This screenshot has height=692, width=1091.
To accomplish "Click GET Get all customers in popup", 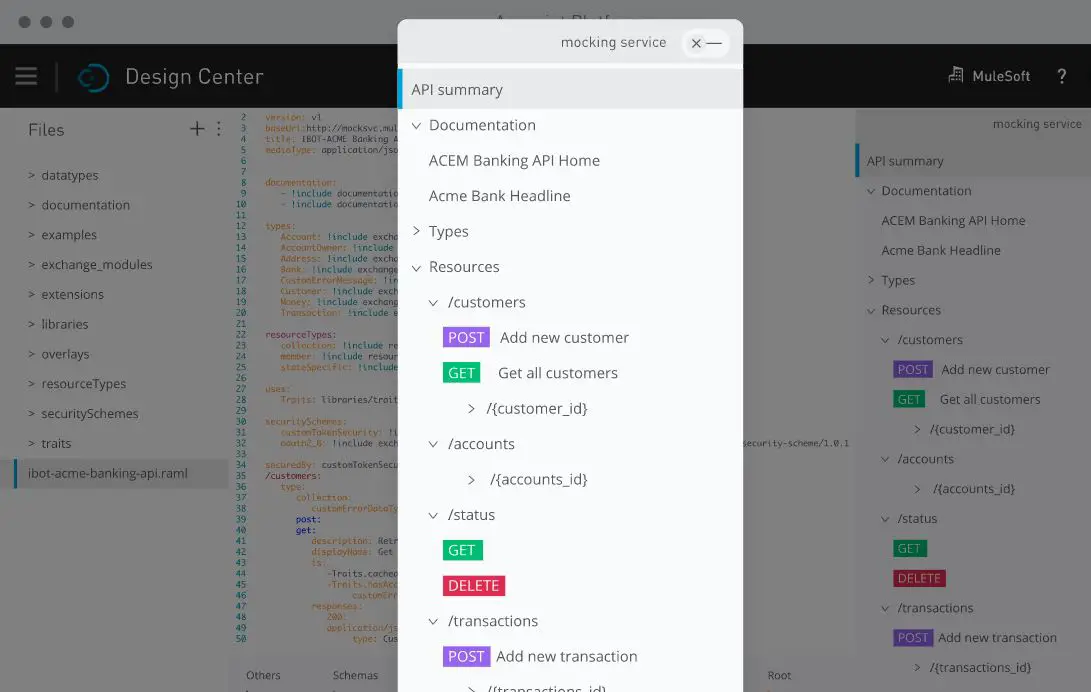I will click(x=530, y=373).
